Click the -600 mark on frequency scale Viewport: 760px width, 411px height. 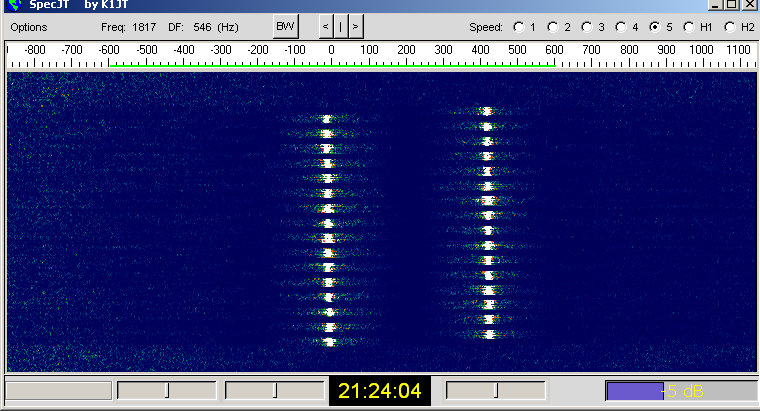pyautogui.click(x=109, y=50)
